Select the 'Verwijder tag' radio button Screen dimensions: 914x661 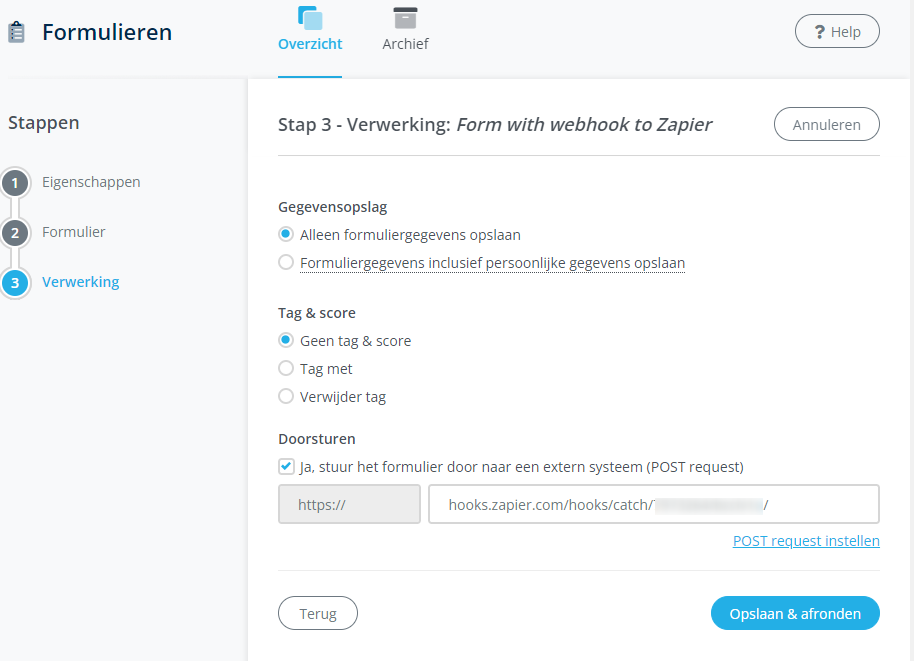point(287,397)
